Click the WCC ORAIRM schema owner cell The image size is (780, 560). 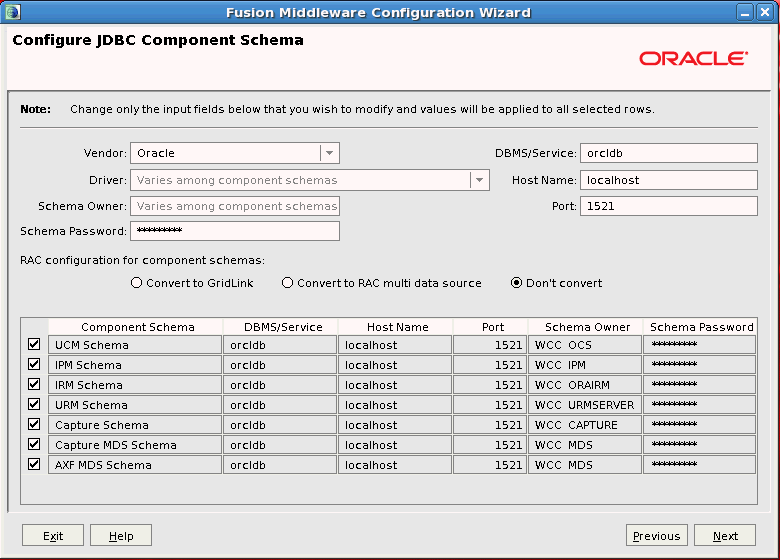[585, 385]
